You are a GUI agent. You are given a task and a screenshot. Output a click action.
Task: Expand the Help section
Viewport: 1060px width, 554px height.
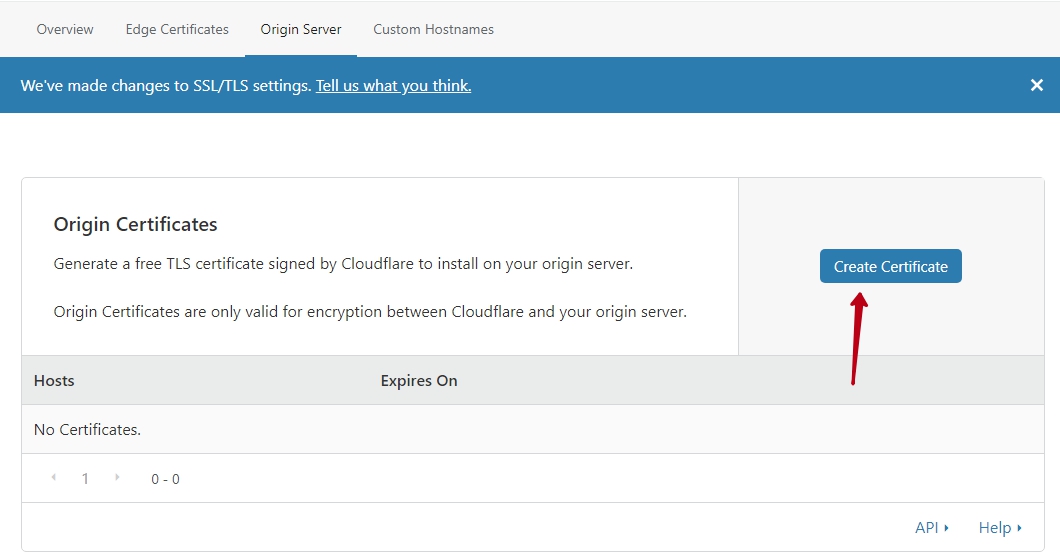[x=1000, y=527]
